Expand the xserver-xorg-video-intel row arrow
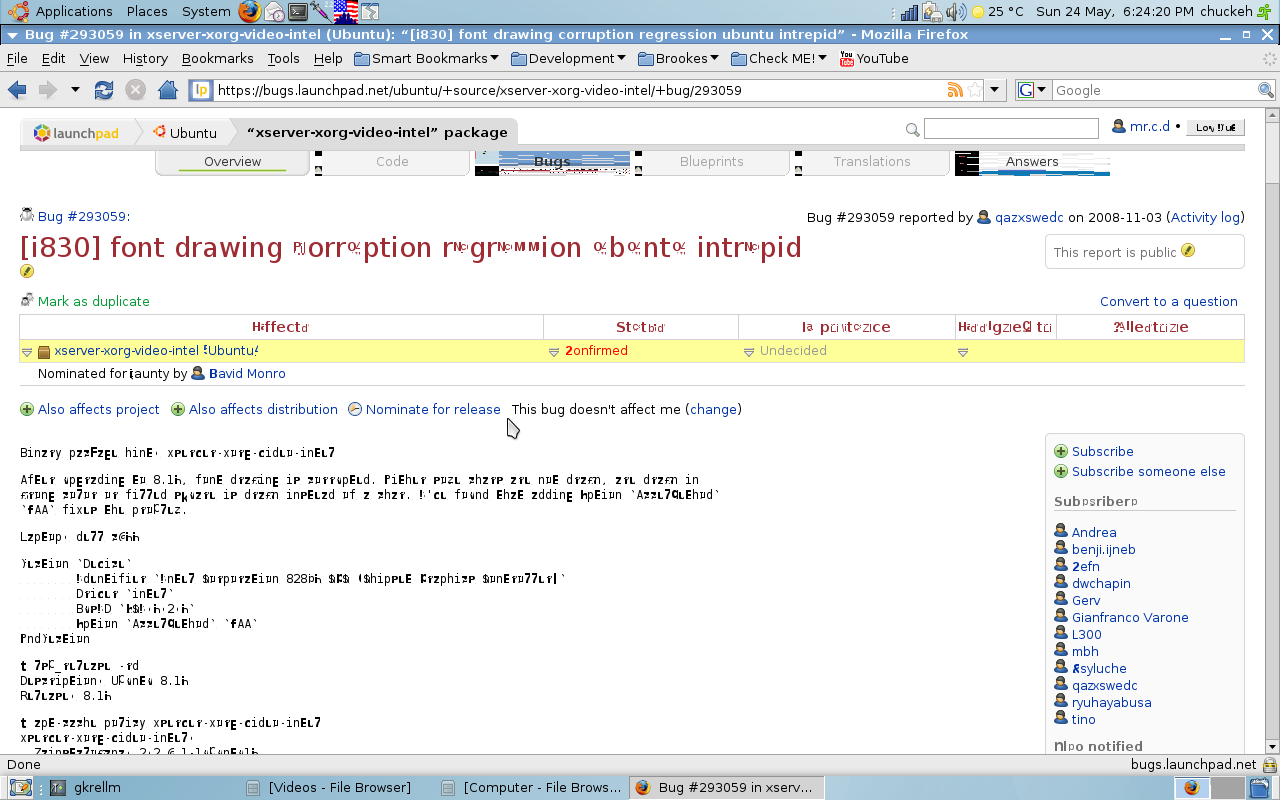 (27, 352)
